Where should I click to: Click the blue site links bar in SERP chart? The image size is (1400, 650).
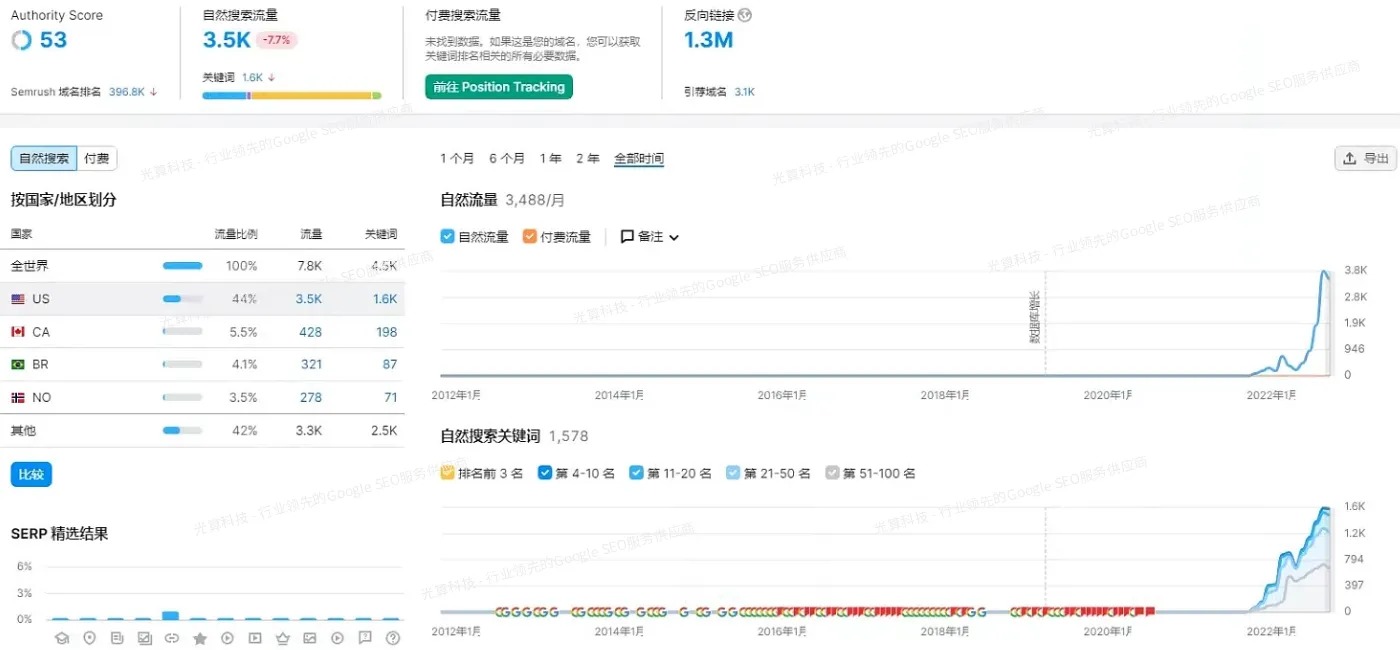tap(171, 615)
